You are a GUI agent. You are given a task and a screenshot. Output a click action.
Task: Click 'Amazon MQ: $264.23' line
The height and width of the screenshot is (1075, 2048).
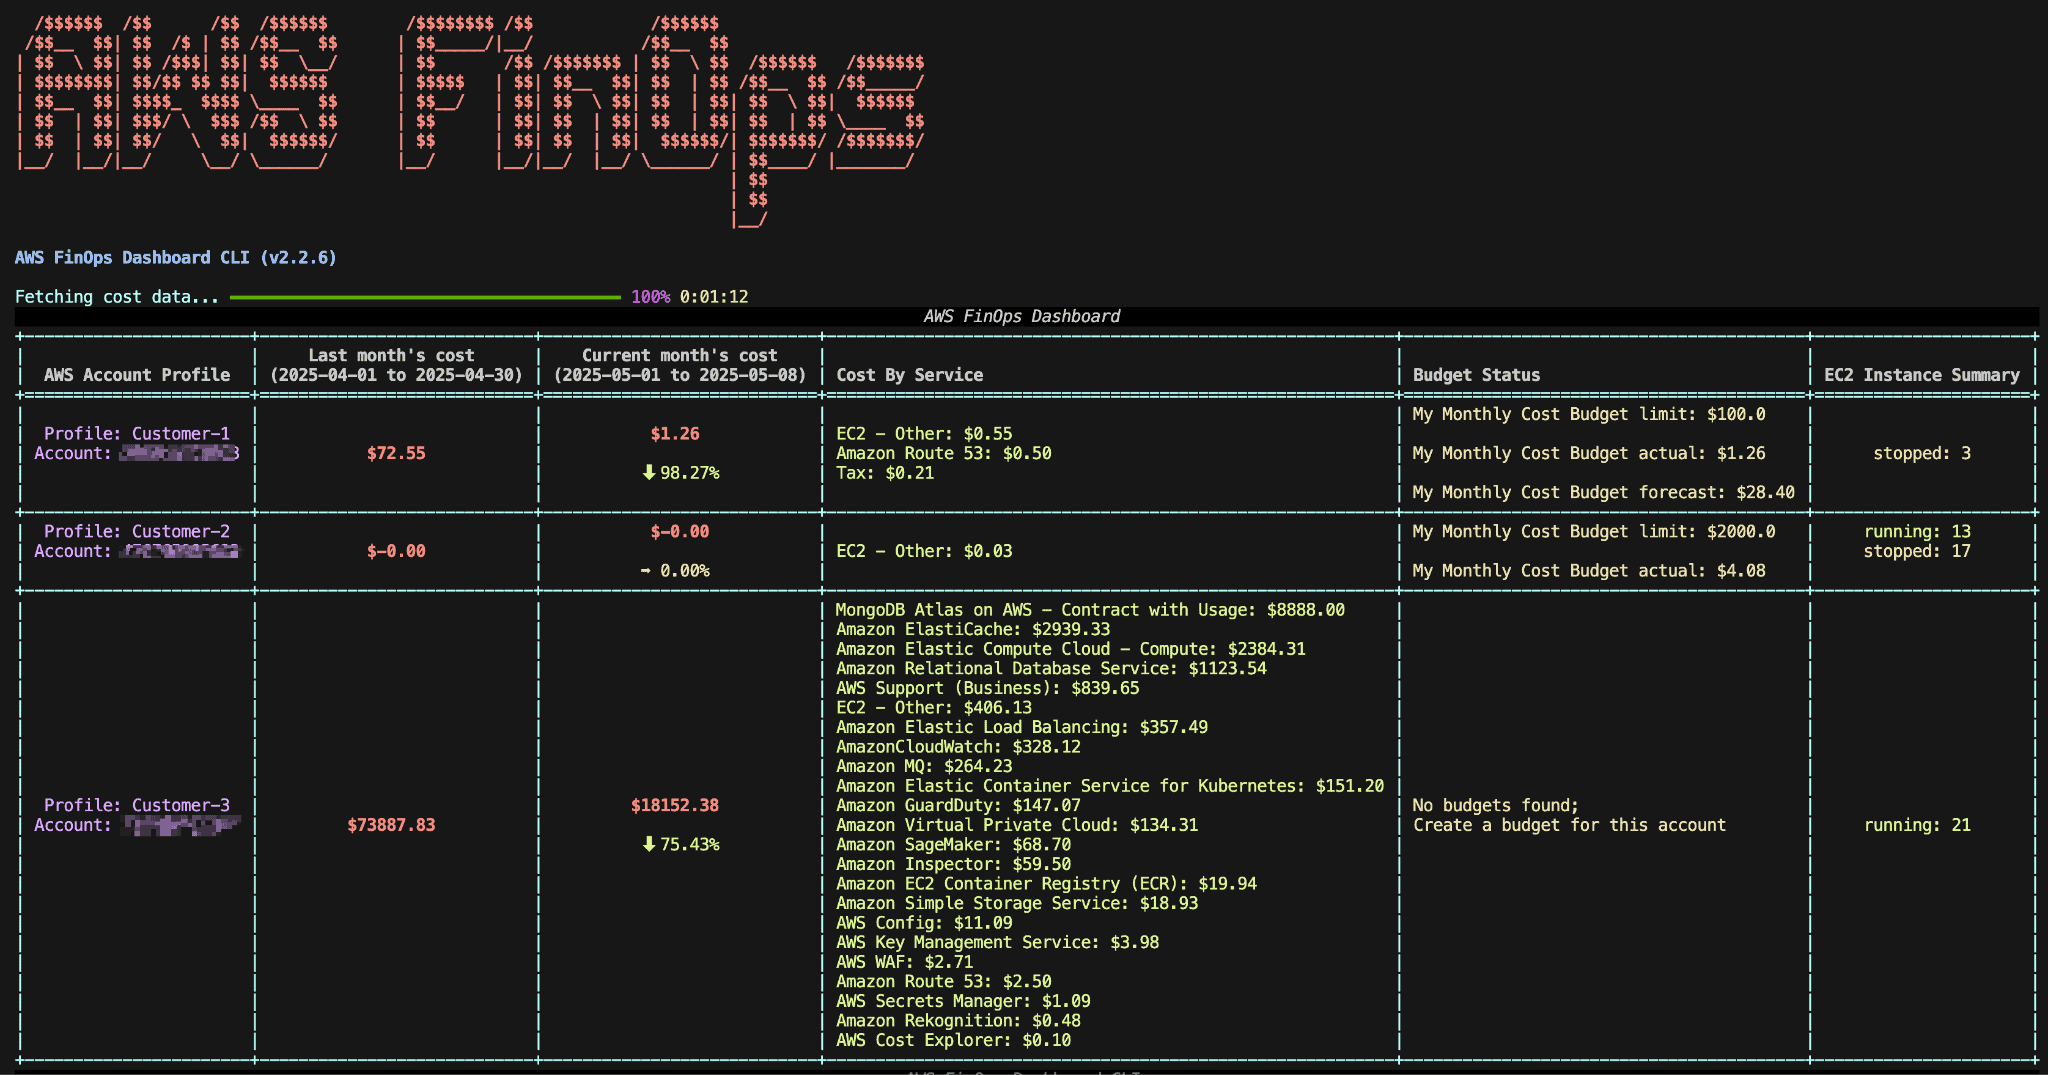click(924, 767)
